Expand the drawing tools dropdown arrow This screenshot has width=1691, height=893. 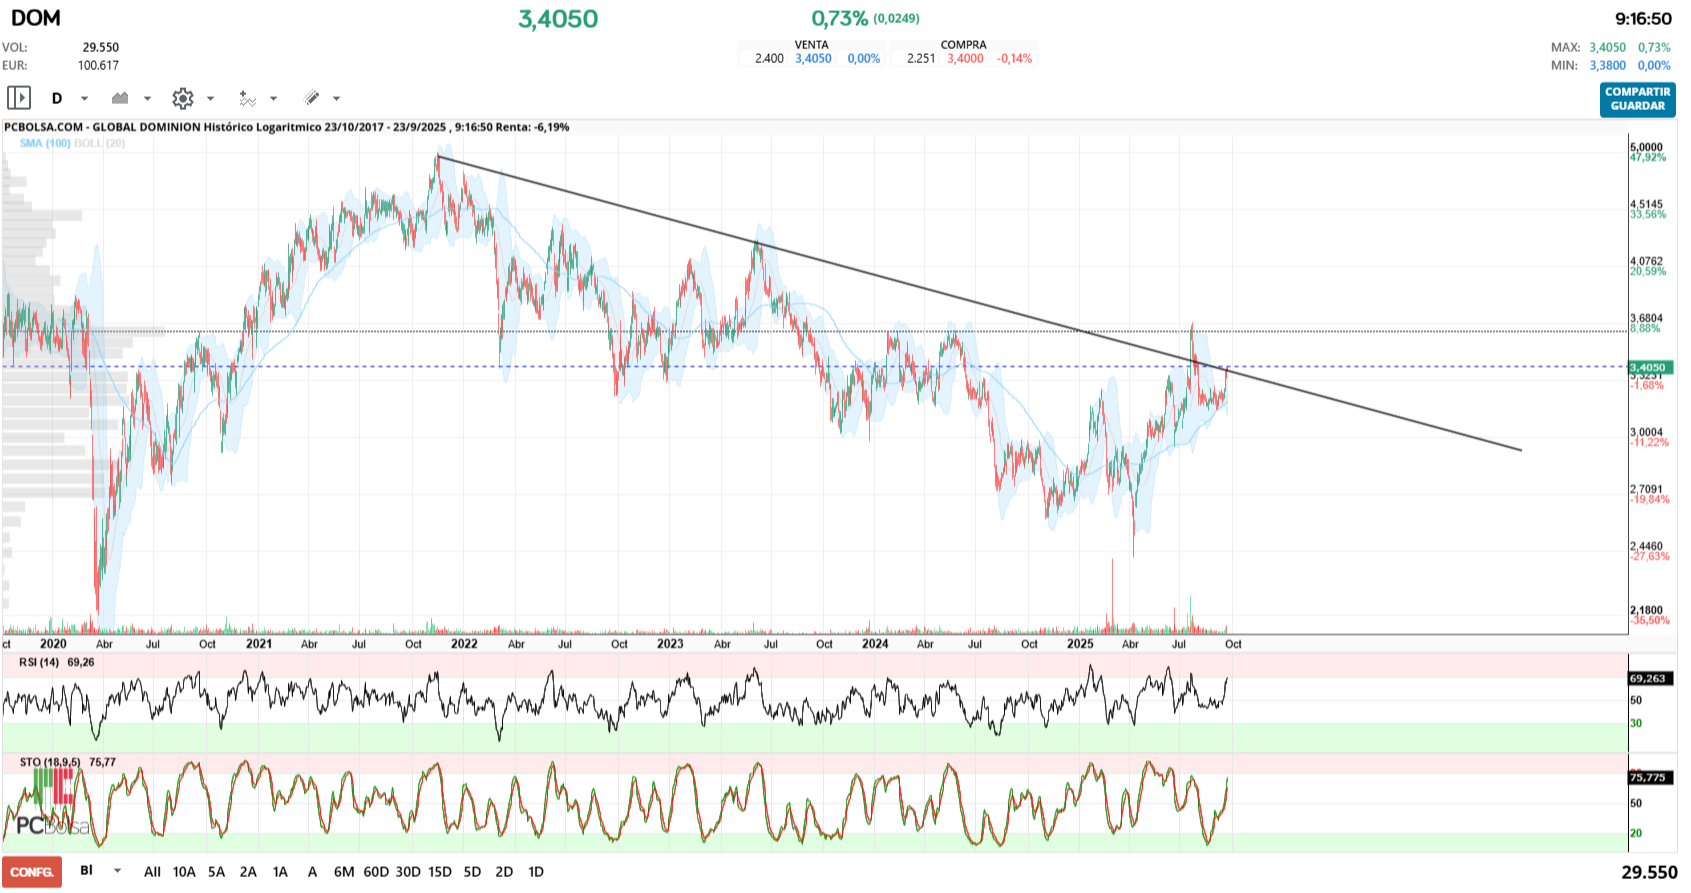click(337, 98)
